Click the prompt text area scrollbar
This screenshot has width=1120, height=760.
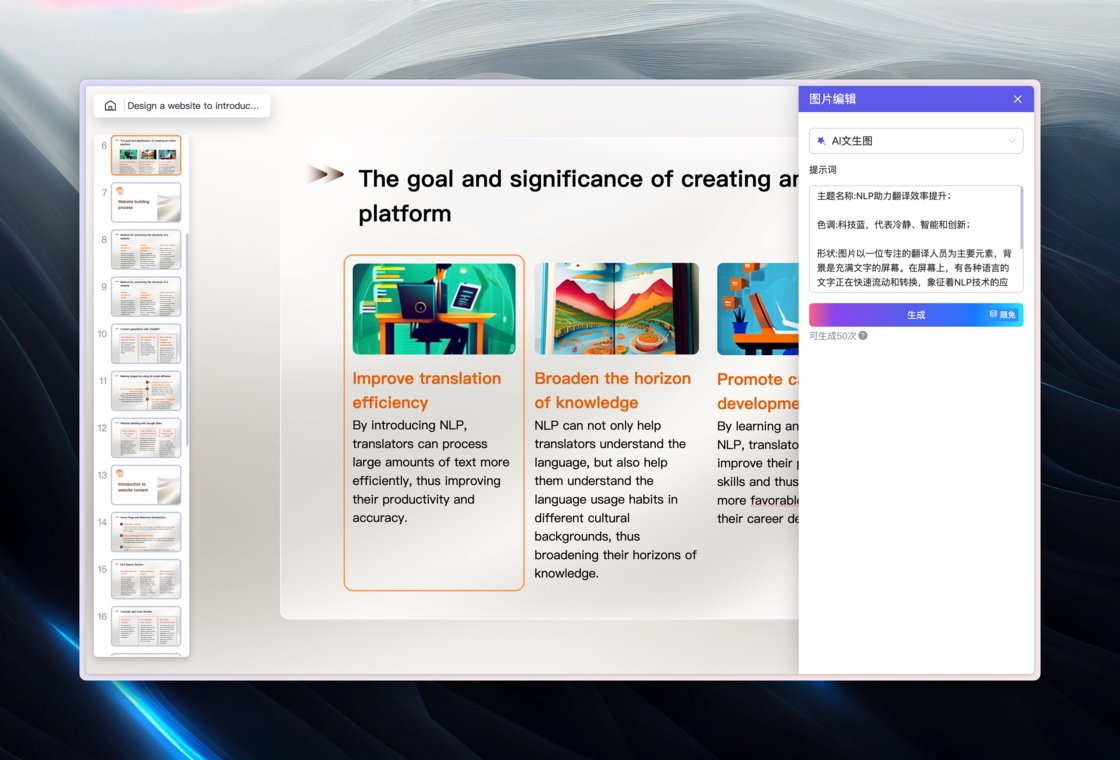1021,218
